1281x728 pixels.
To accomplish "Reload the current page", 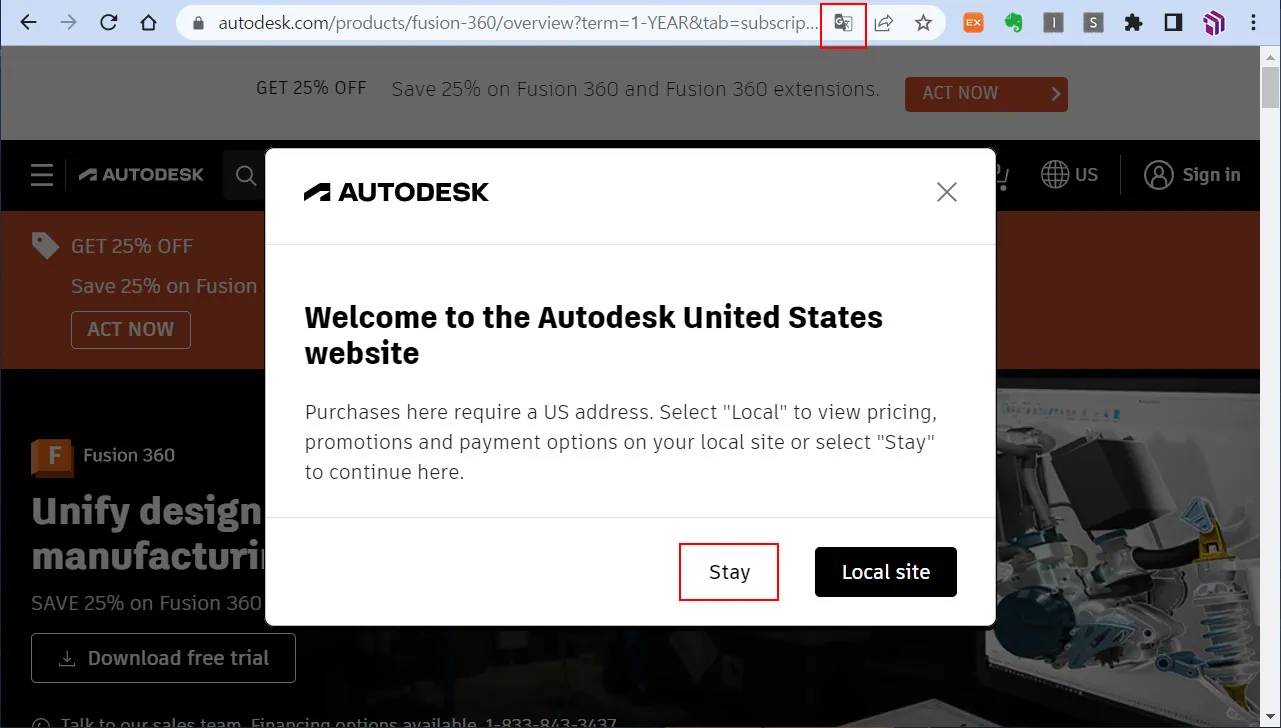I will tap(109, 22).
